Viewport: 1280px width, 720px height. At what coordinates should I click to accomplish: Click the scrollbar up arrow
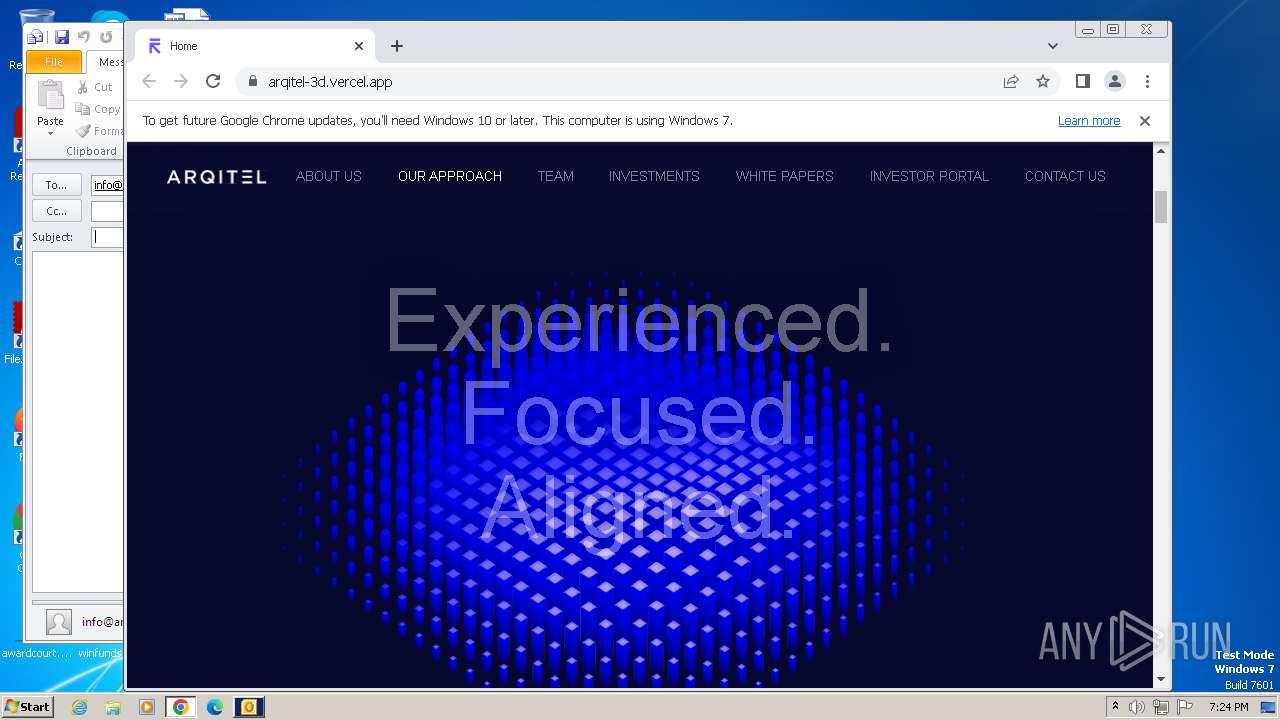pos(1161,150)
